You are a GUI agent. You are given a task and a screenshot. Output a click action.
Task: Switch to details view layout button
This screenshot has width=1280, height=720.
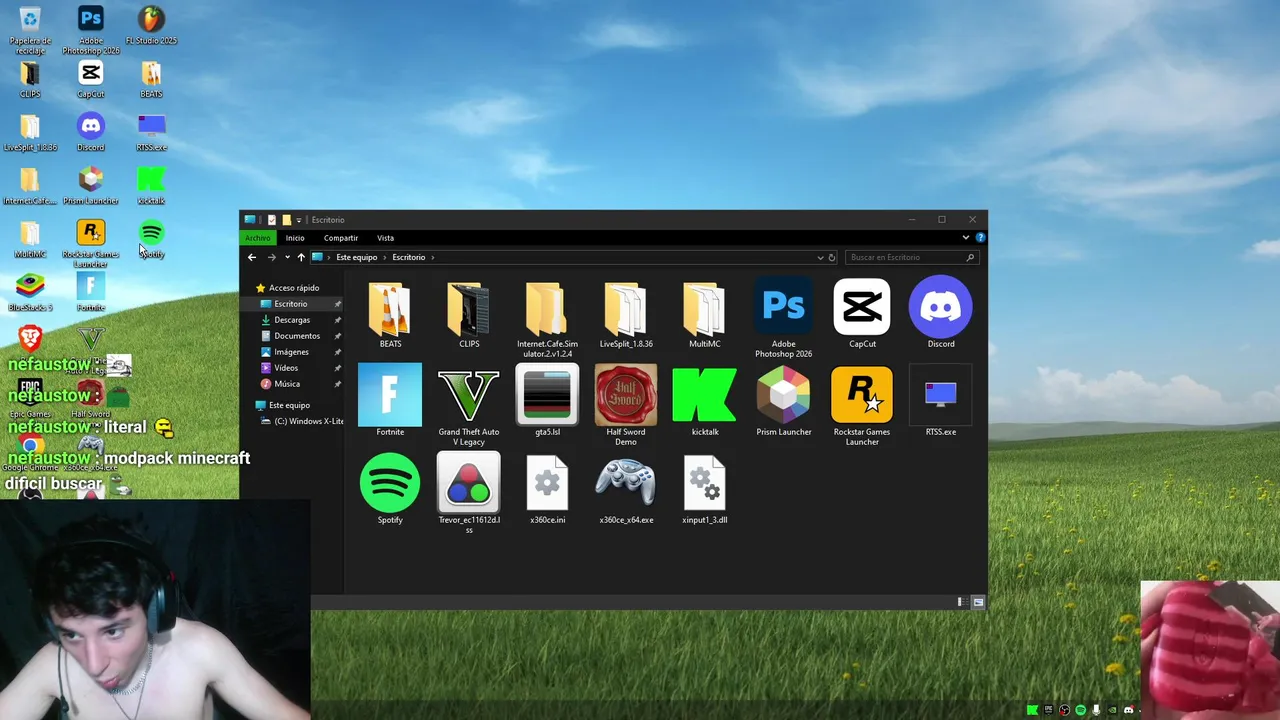coord(961,602)
